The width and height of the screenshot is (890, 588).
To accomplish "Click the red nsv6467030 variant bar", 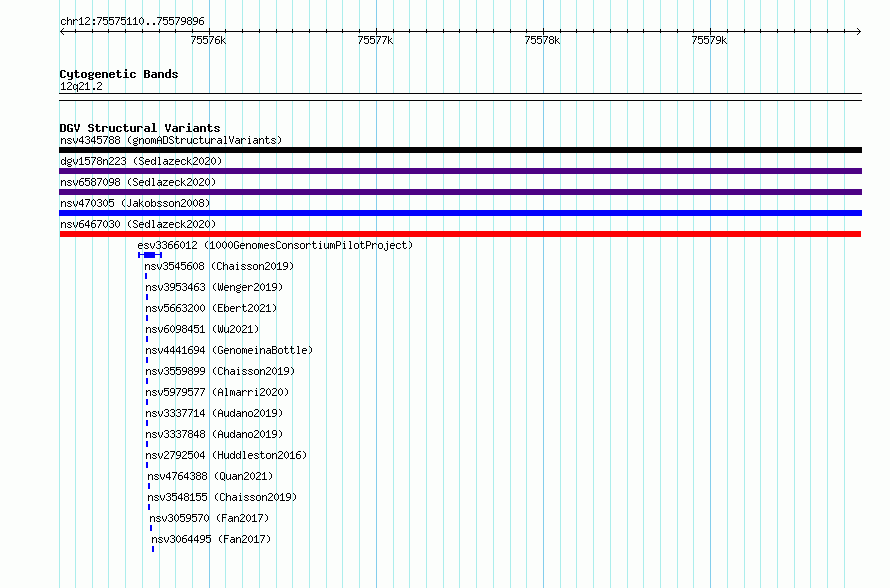I will tap(460, 234).
